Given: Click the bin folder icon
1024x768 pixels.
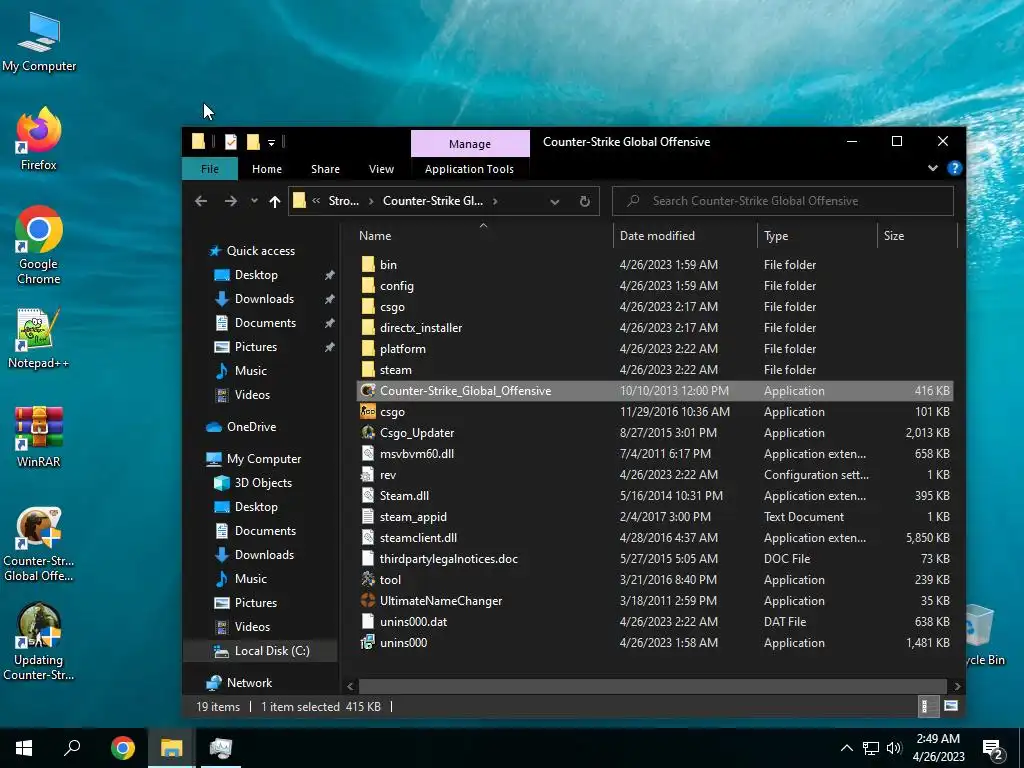Looking at the screenshot, I should click(368, 264).
